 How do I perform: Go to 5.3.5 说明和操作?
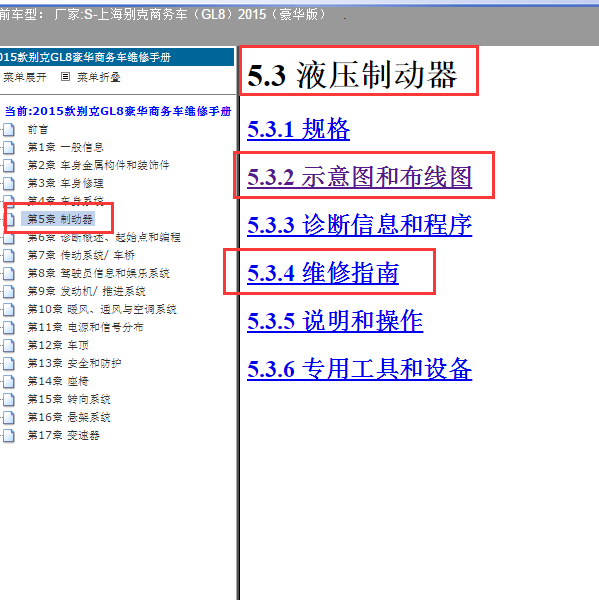point(335,321)
